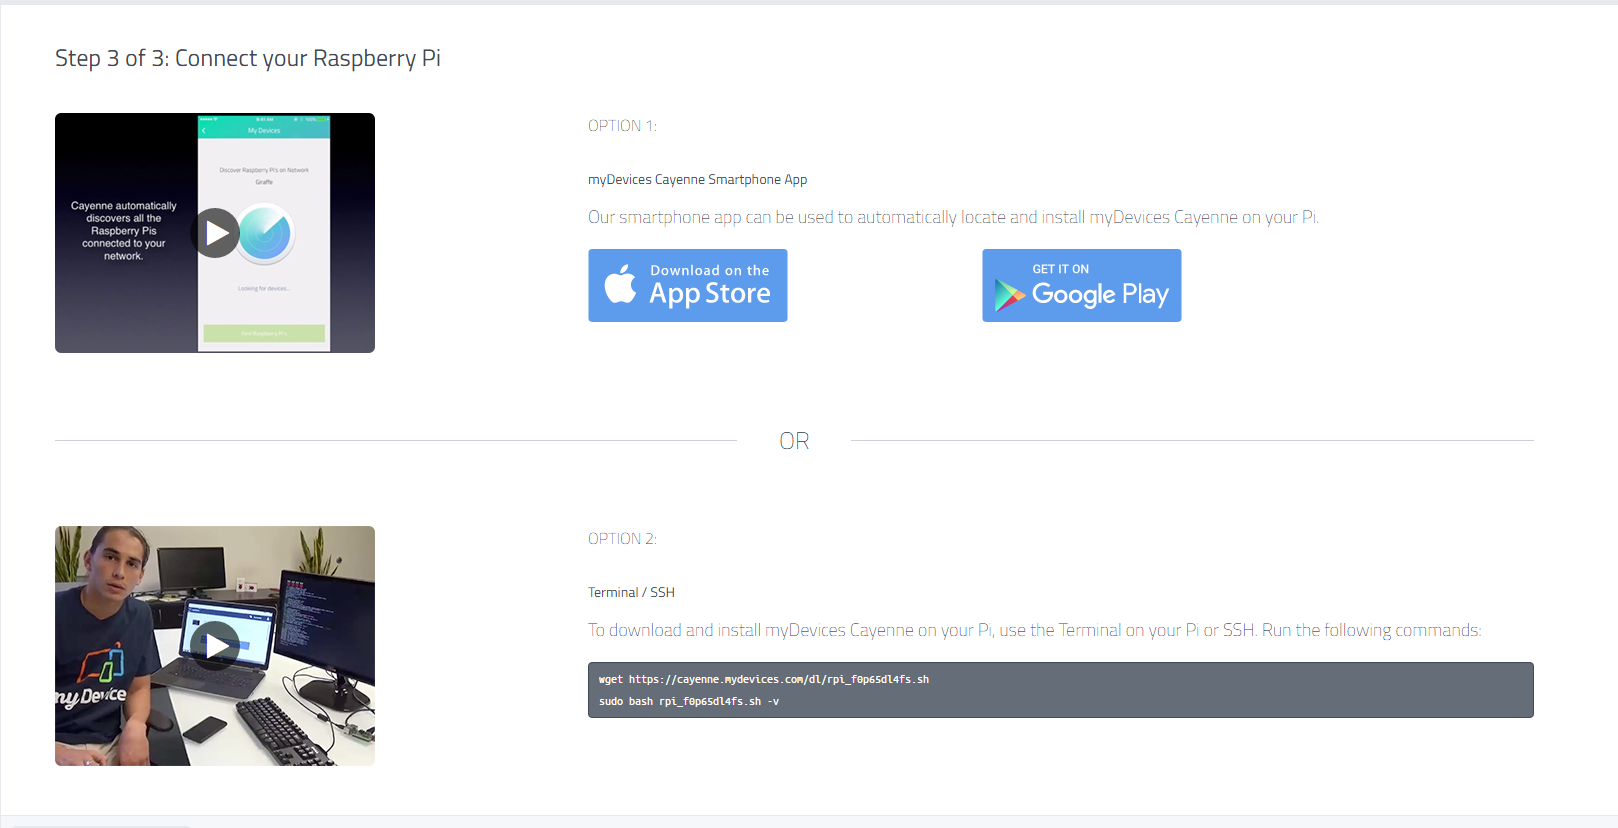This screenshot has width=1618, height=828.
Task: Click the smartphone app description sentence
Action: [x=953, y=217]
